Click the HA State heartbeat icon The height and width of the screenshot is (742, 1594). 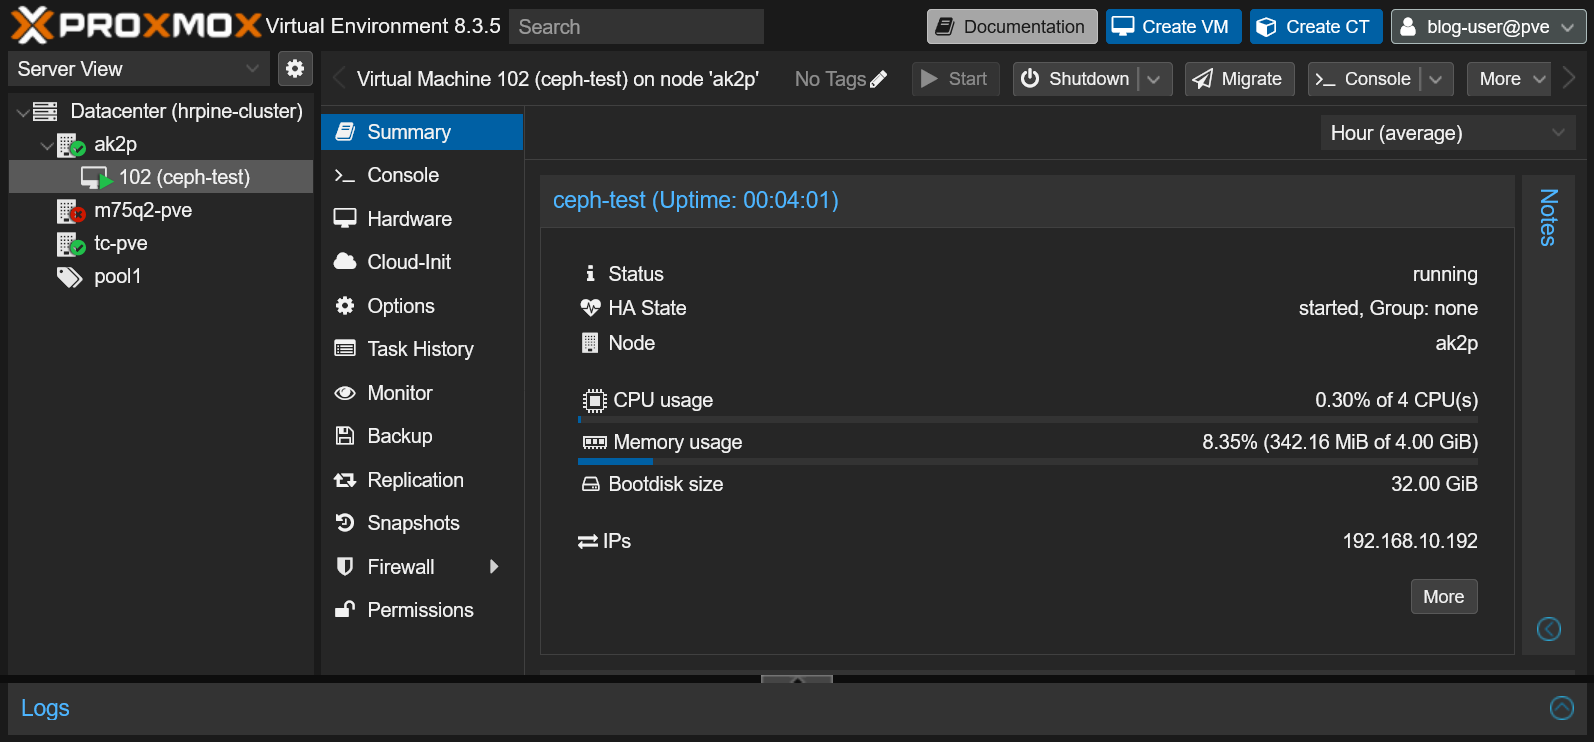coord(590,308)
